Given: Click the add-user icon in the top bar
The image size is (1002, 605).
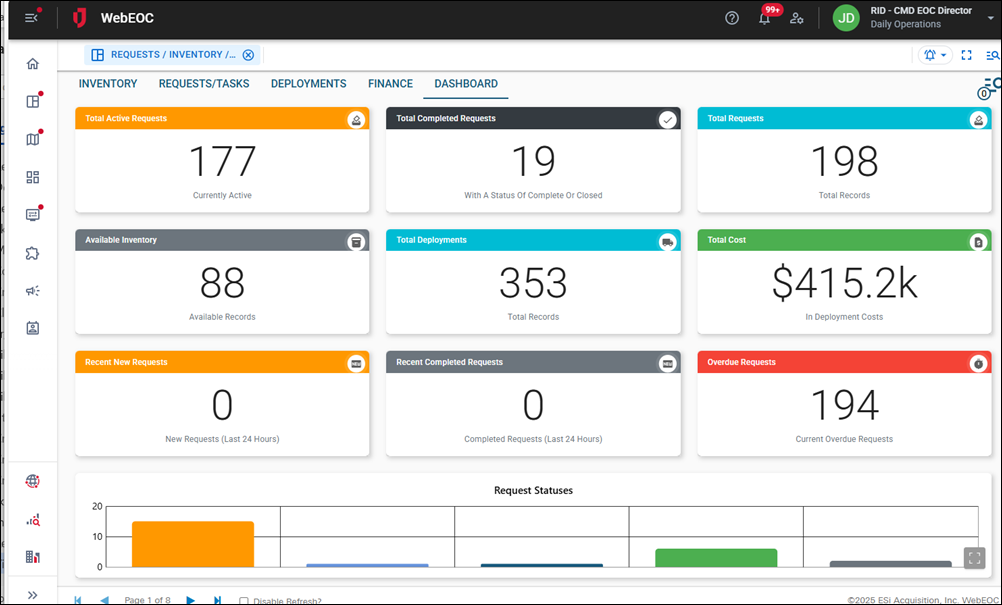Looking at the screenshot, I should click(797, 18).
